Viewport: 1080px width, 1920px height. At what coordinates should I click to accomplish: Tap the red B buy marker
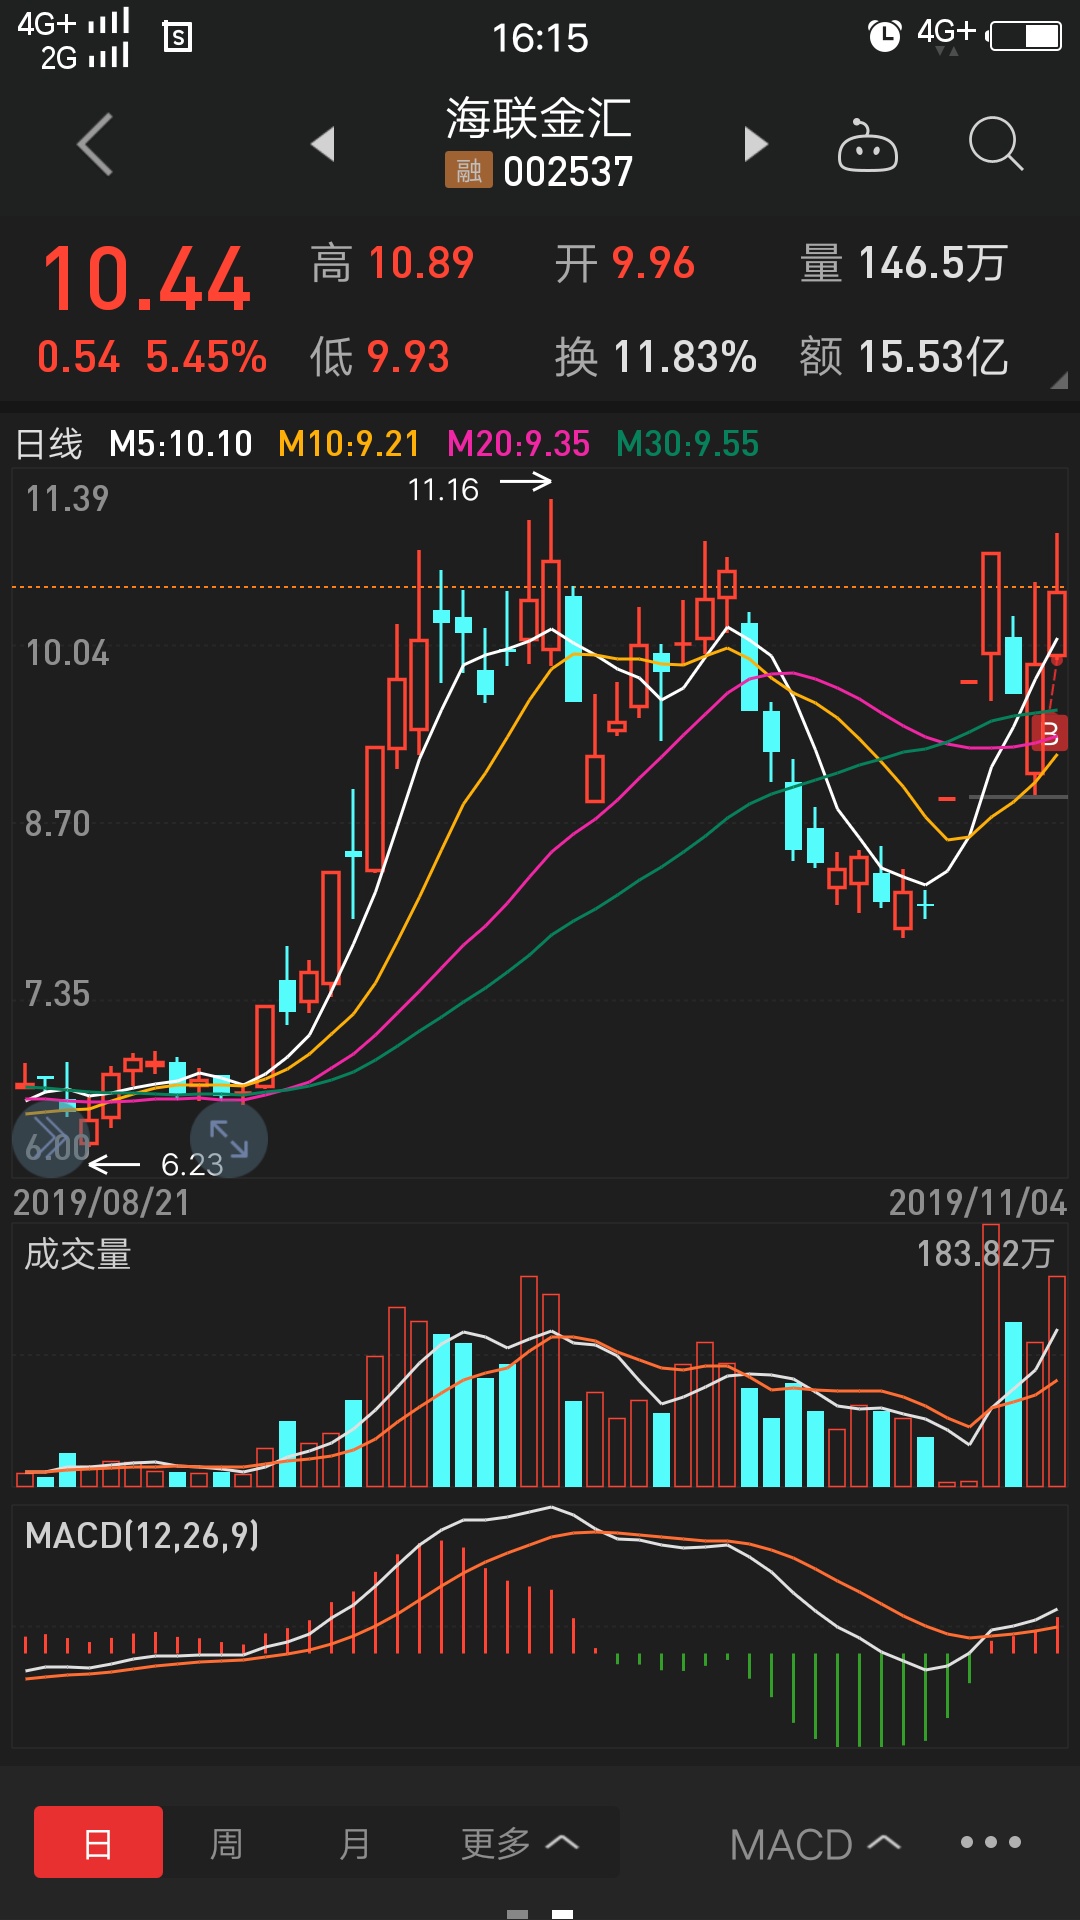point(1052,733)
